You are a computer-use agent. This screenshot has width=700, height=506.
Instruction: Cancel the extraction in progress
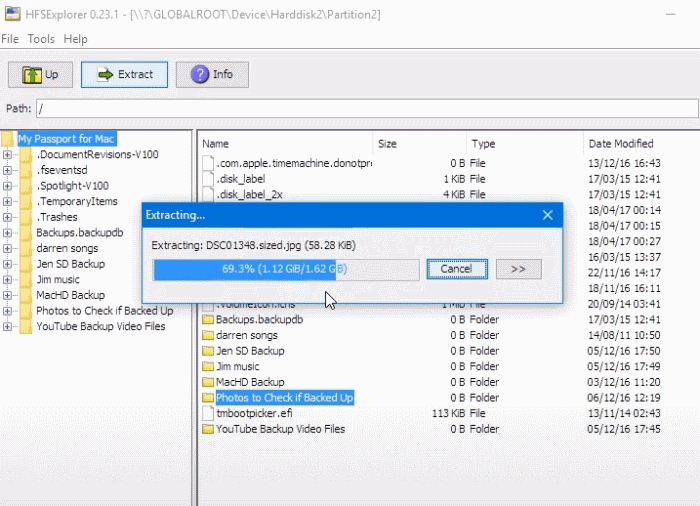[457, 269]
